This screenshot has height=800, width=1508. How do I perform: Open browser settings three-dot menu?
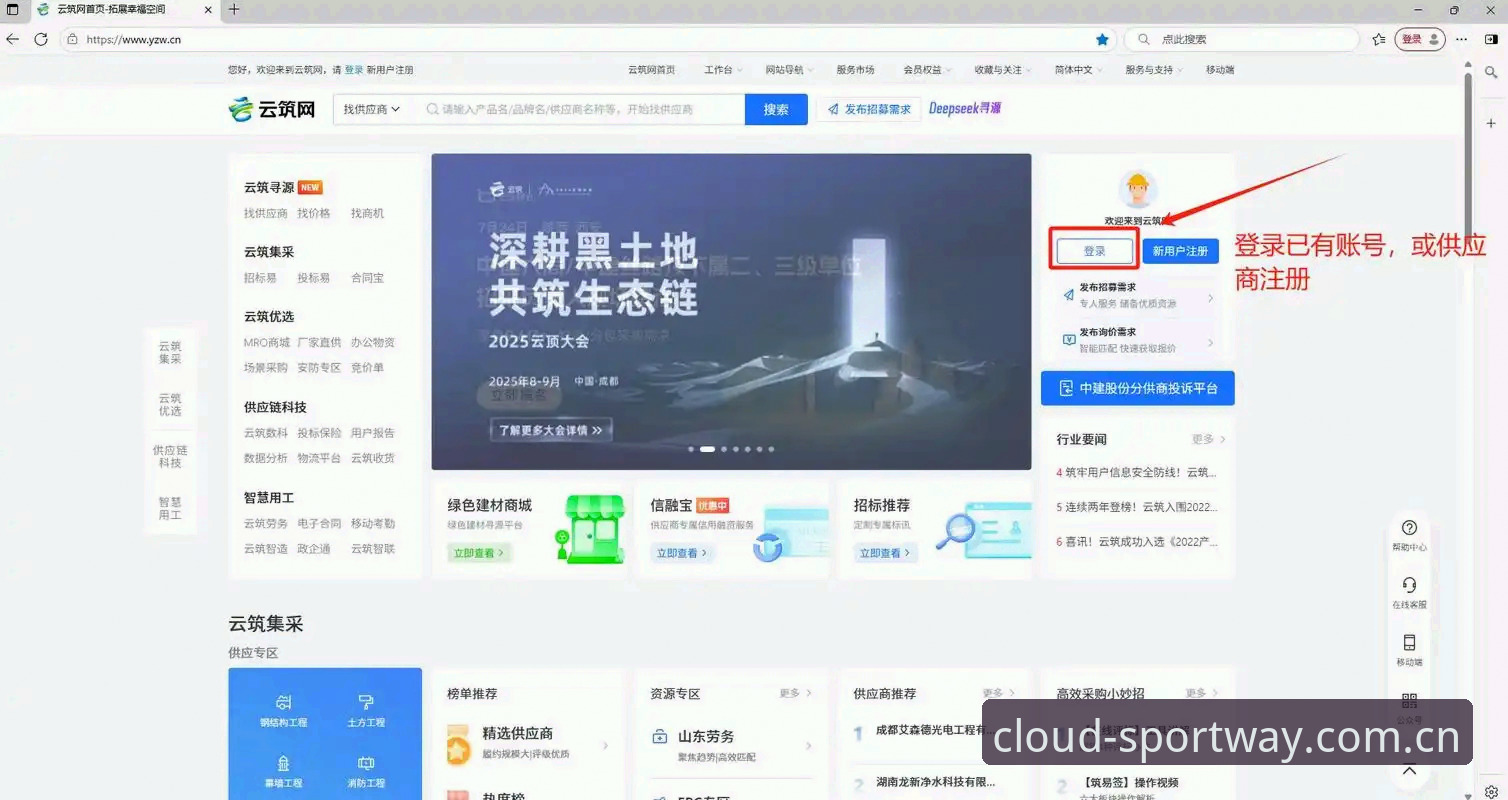(1462, 39)
